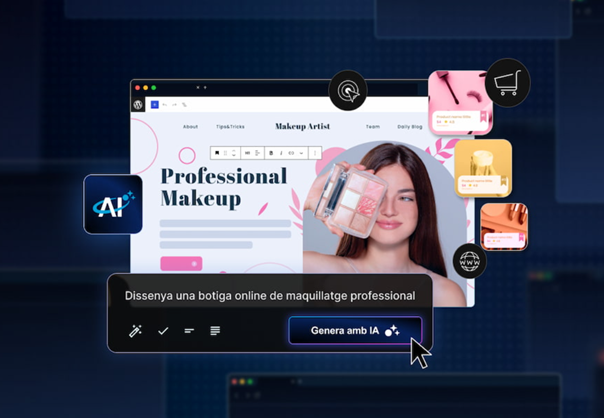Select the yellow product thumbnail card
This screenshot has height=418, width=604.
pyautogui.click(x=483, y=168)
